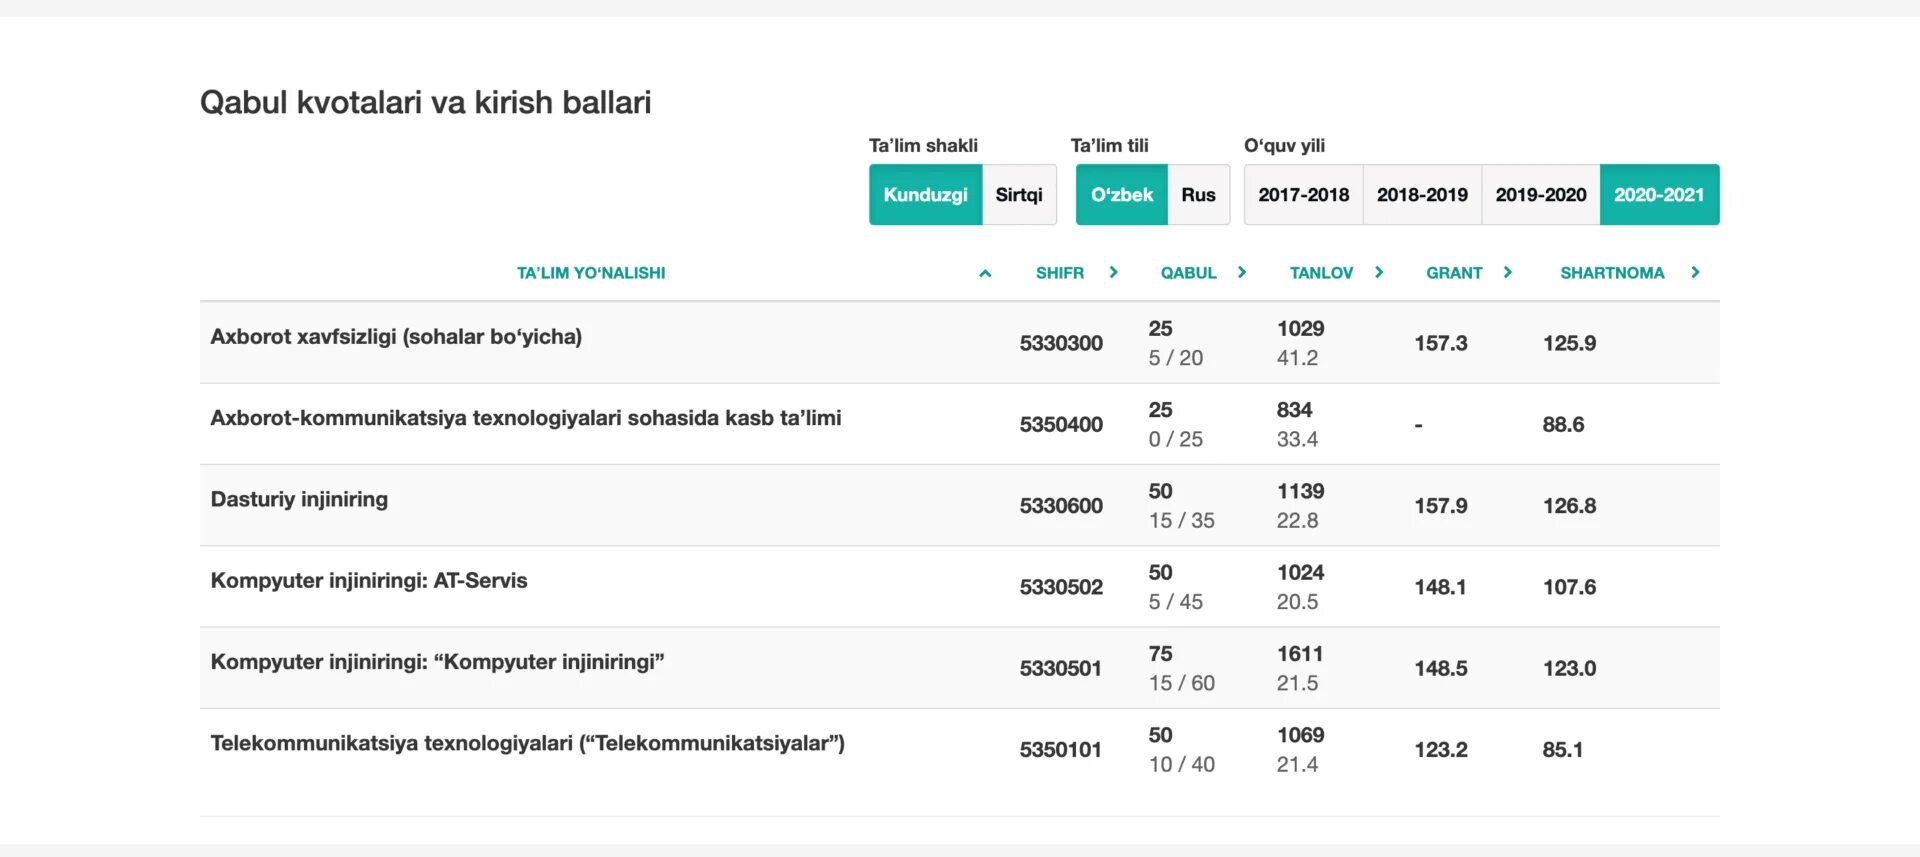Click quota split 5 / 45
Viewport: 1920px width, 857px height.
[1175, 602]
